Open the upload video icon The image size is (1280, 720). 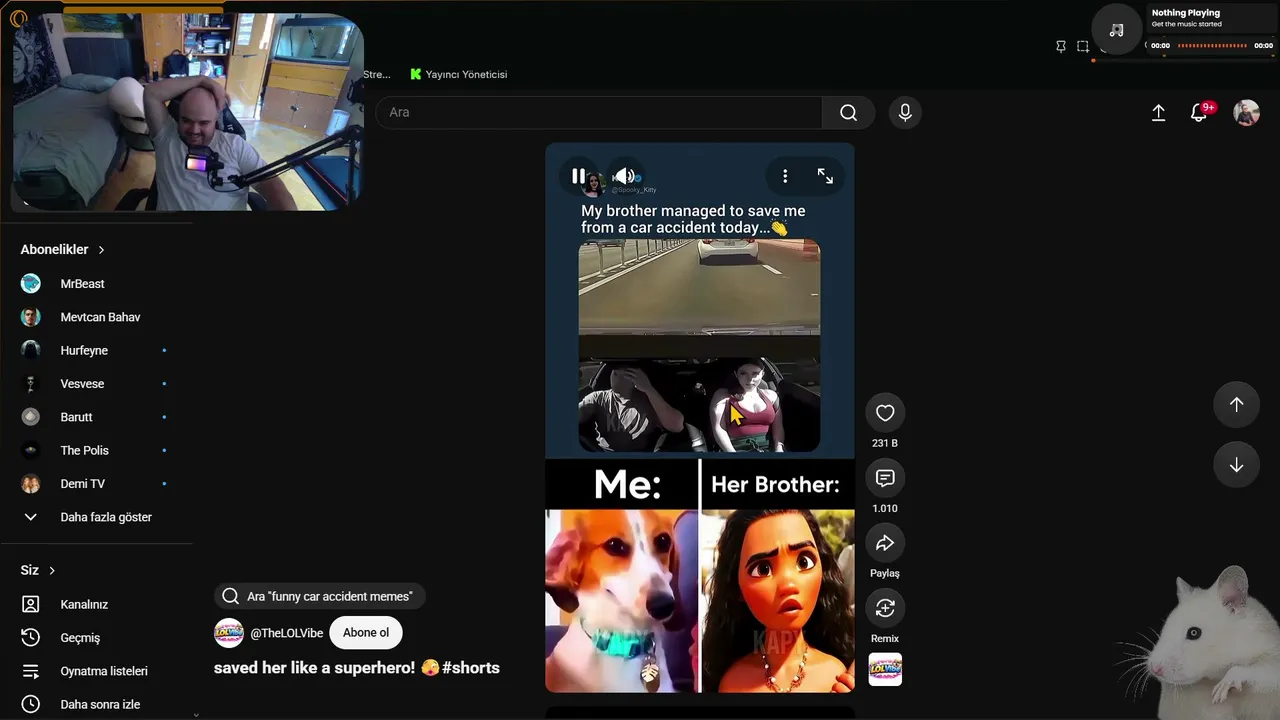[1158, 113]
